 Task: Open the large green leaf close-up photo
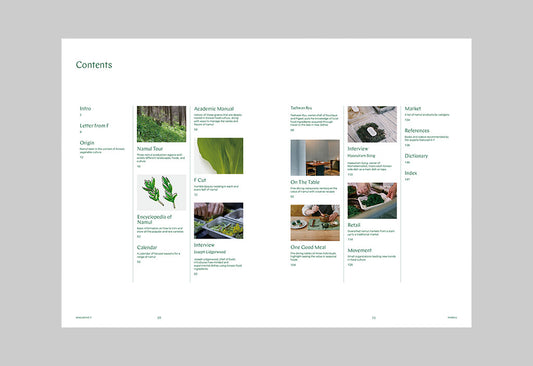pyautogui.click(x=219, y=156)
